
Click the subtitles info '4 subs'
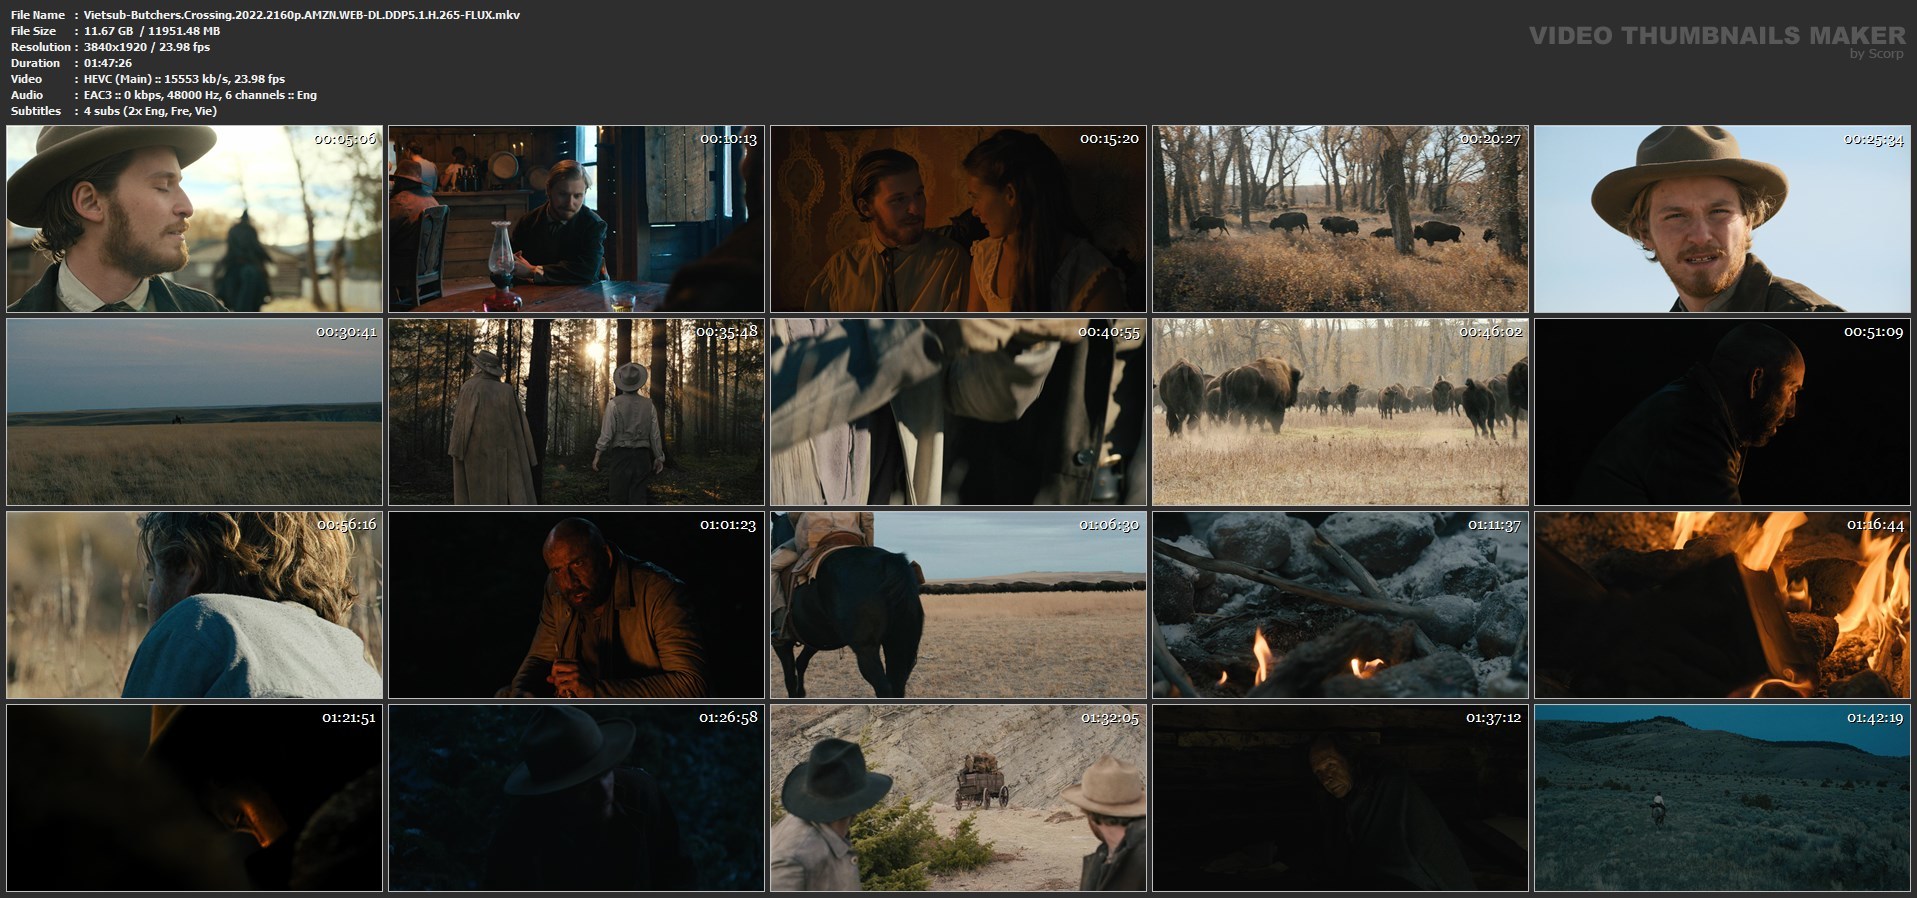pyautogui.click(x=150, y=111)
